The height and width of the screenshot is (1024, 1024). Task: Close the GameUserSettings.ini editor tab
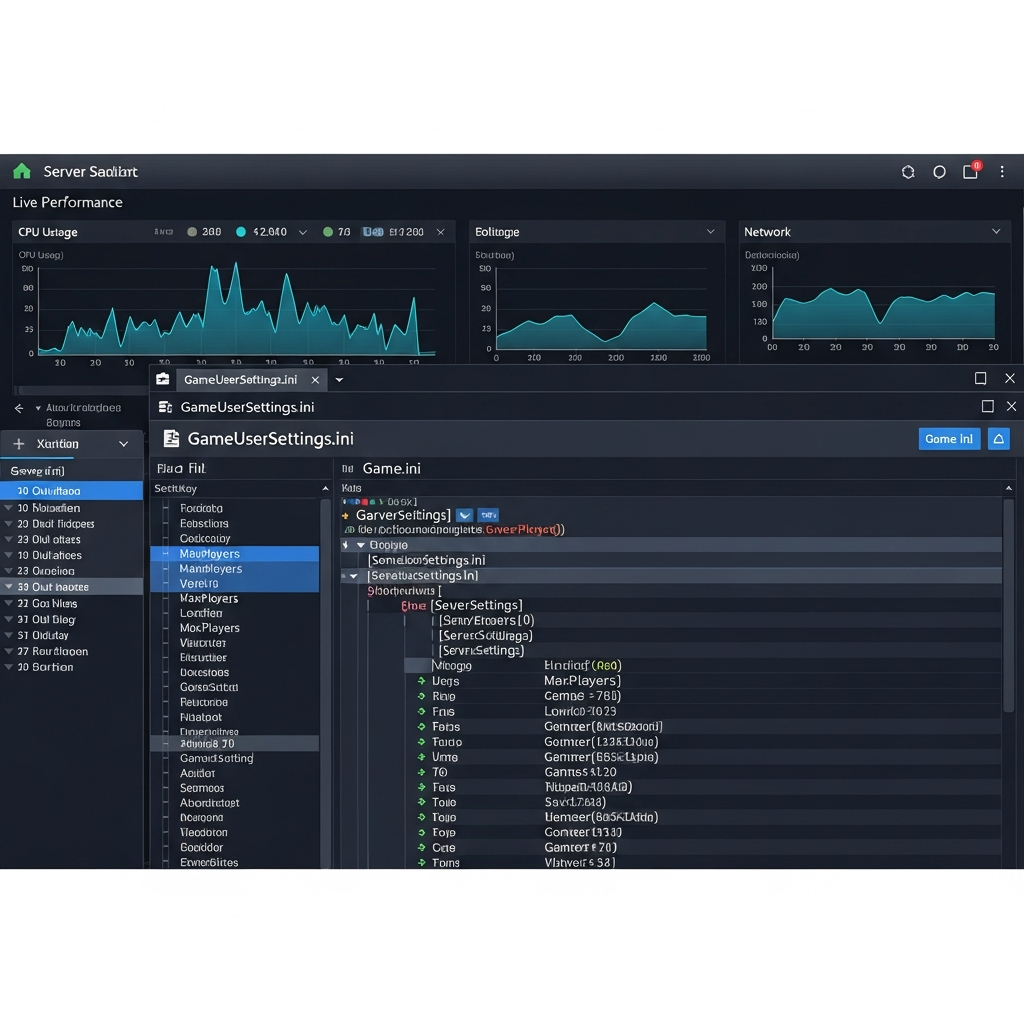pos(315,379)
